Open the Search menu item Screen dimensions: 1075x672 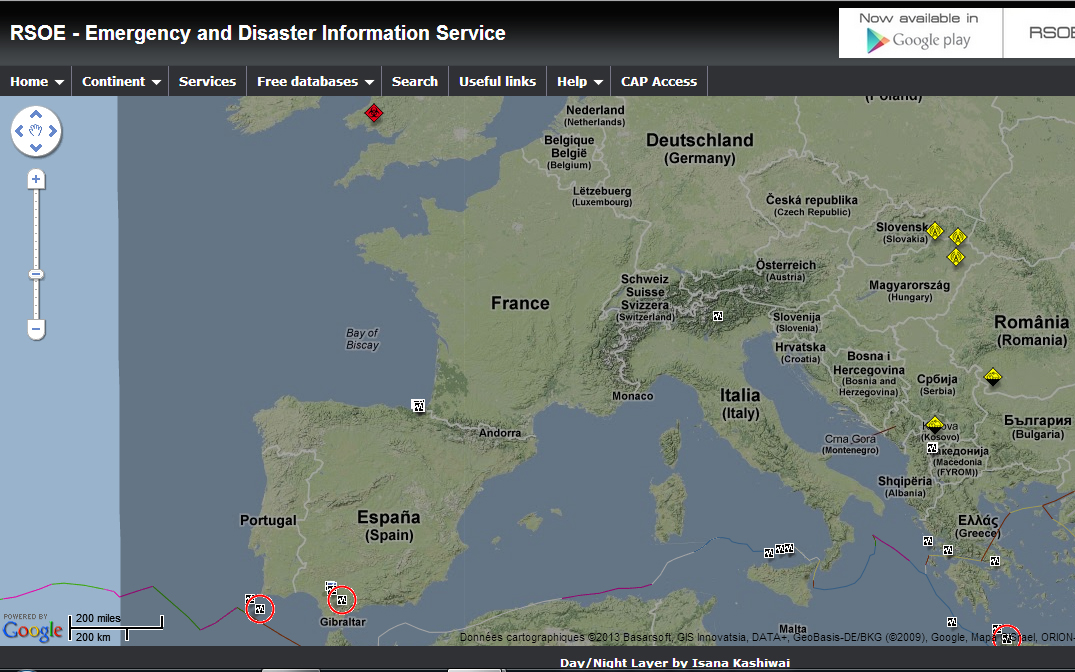[x=415, y=81]
